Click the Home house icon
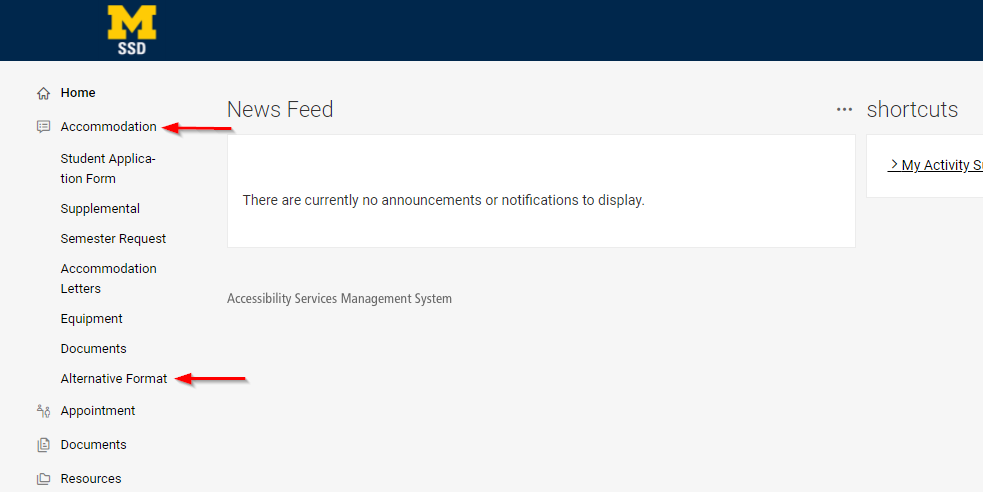 click(x=43, y=93)
